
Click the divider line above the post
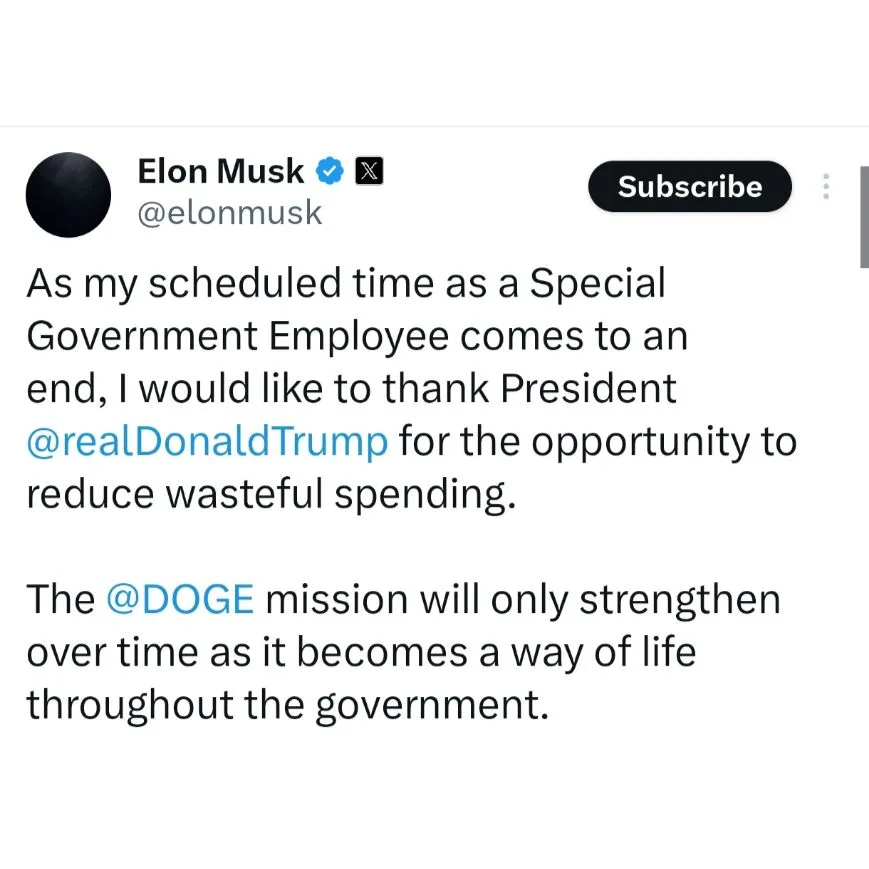[434, 126]
